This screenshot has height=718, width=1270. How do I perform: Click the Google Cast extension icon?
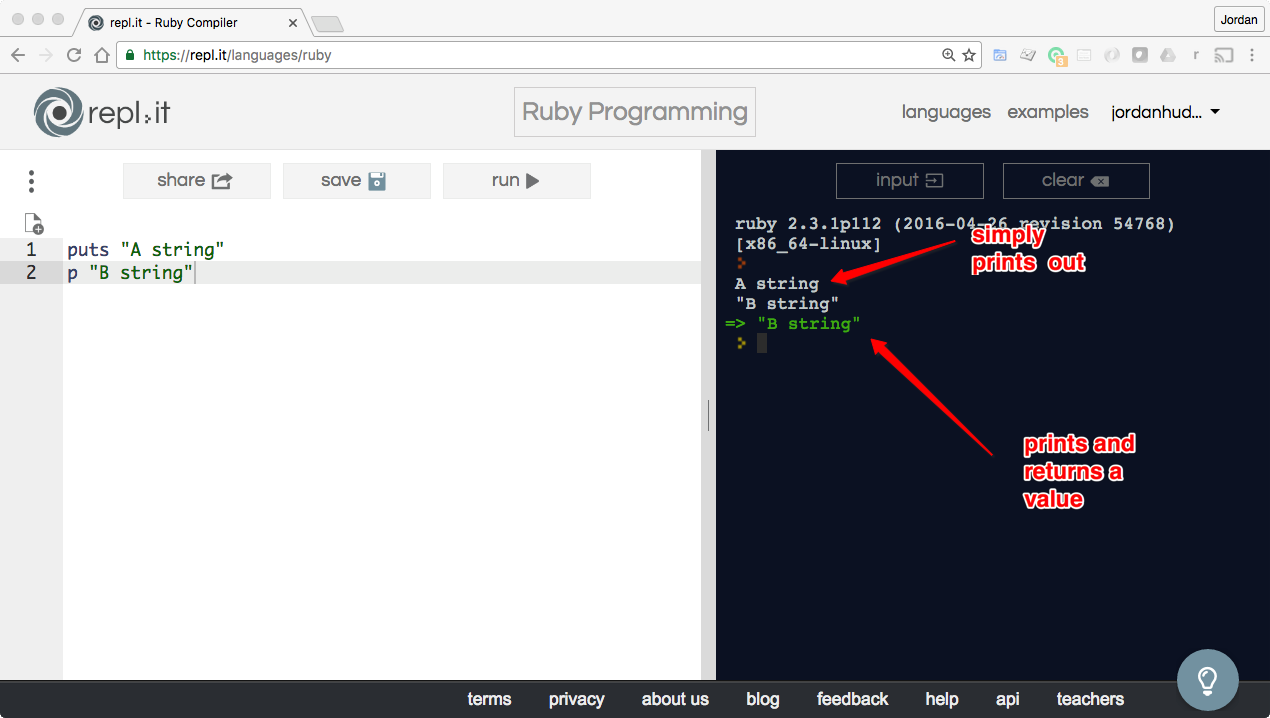coord(1223,56)
